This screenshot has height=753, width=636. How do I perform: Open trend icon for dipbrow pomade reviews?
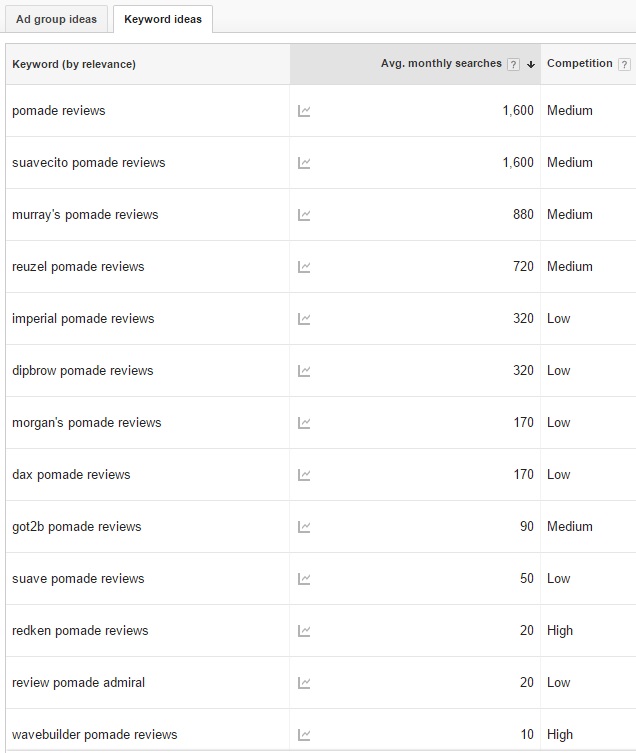pyautogui.click(x=304, y=371)
